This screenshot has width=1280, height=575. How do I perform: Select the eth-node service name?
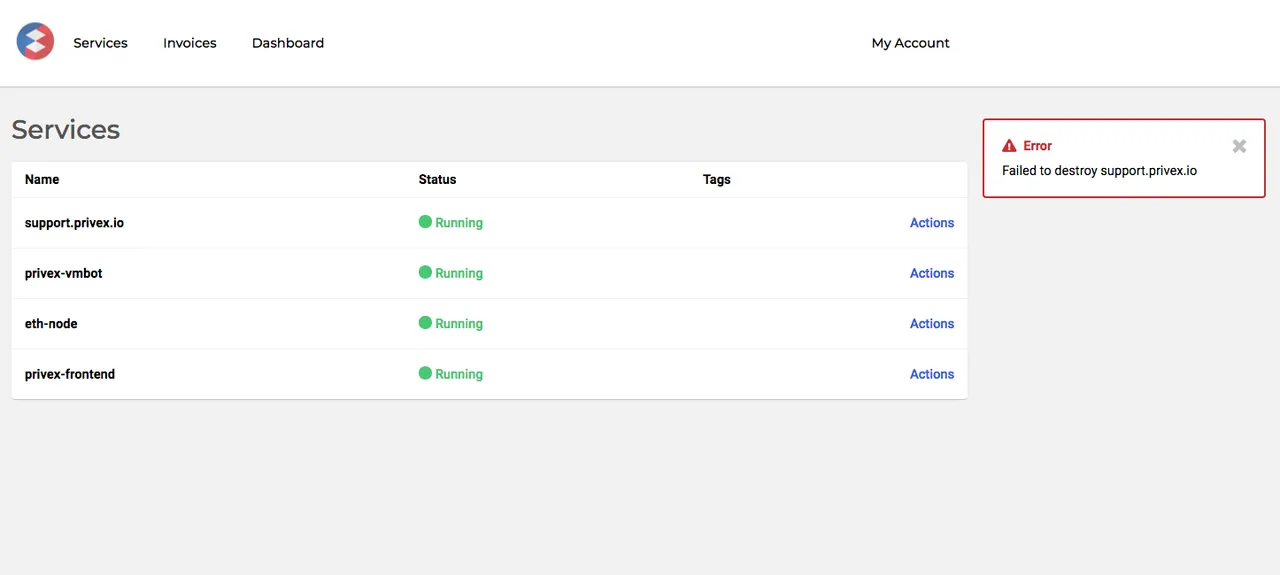click(51, 324)
